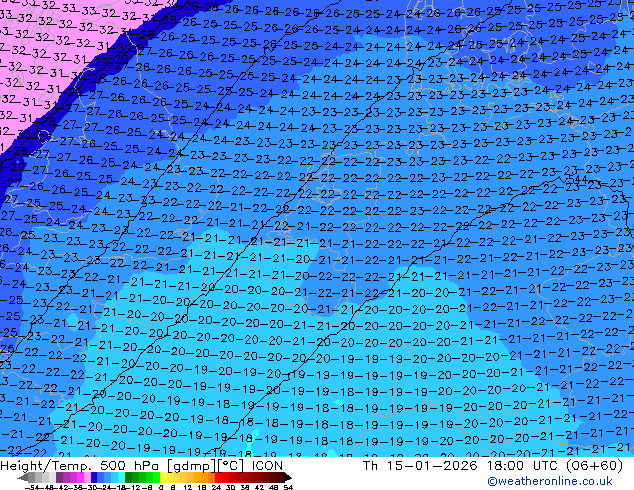
Task: Click the yellow swatch in the temperature legend
Action: [163, 477]
